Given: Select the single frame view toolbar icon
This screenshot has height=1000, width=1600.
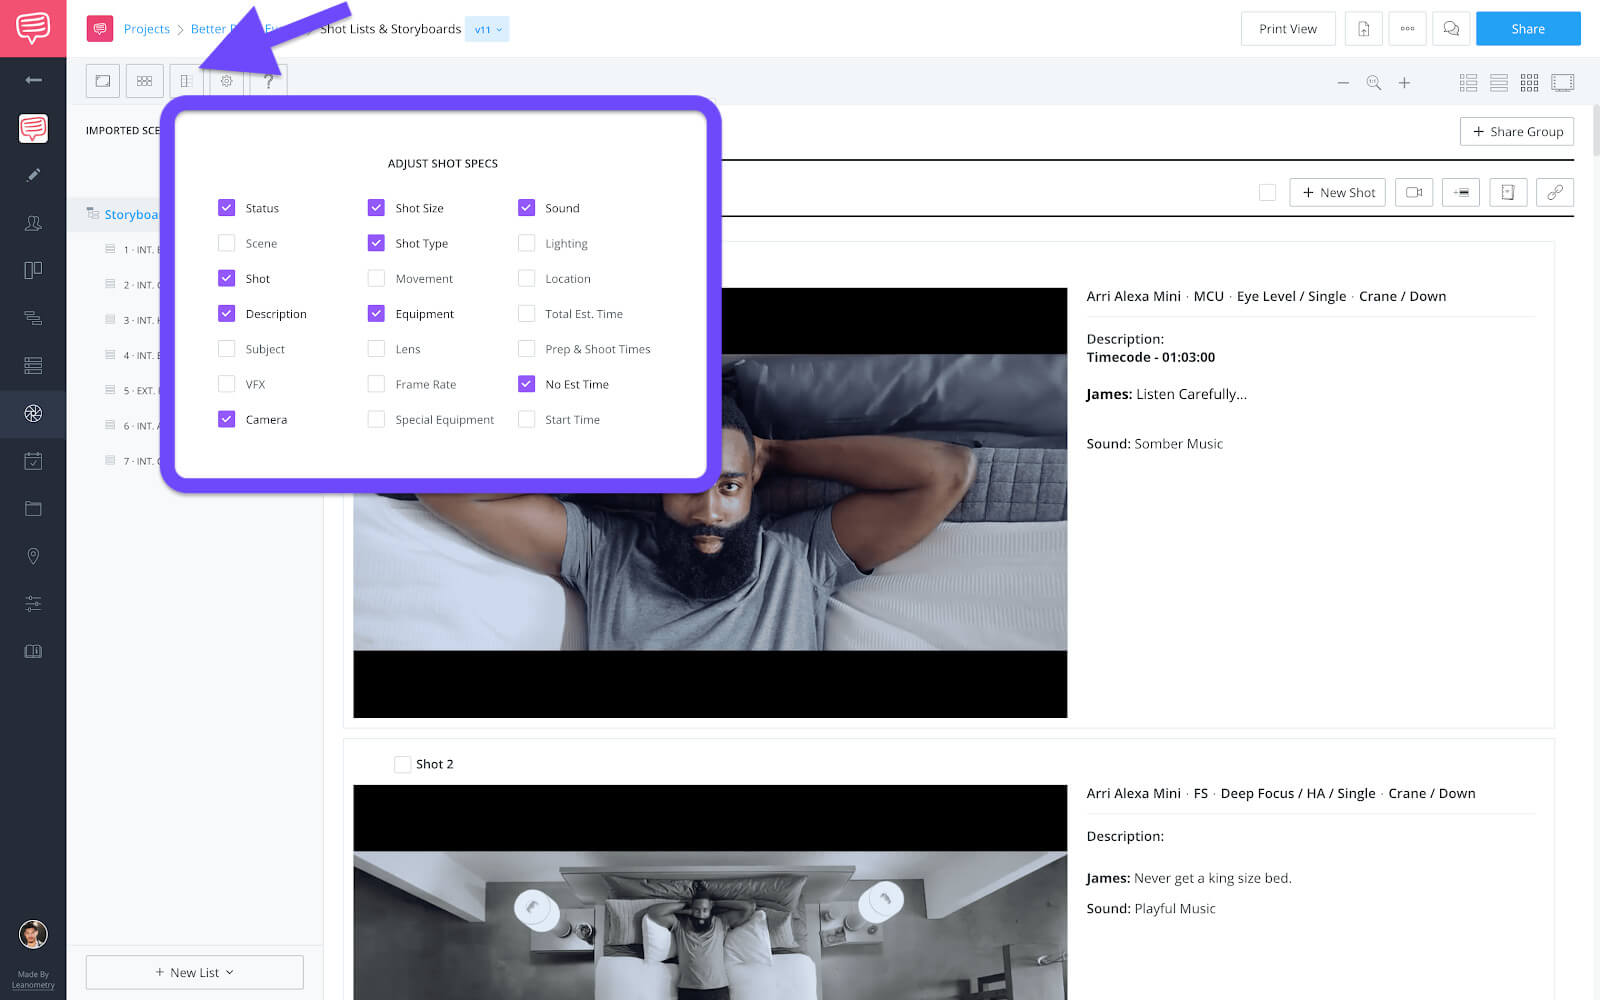Looking at the screenshot, I should coord(103,81).
